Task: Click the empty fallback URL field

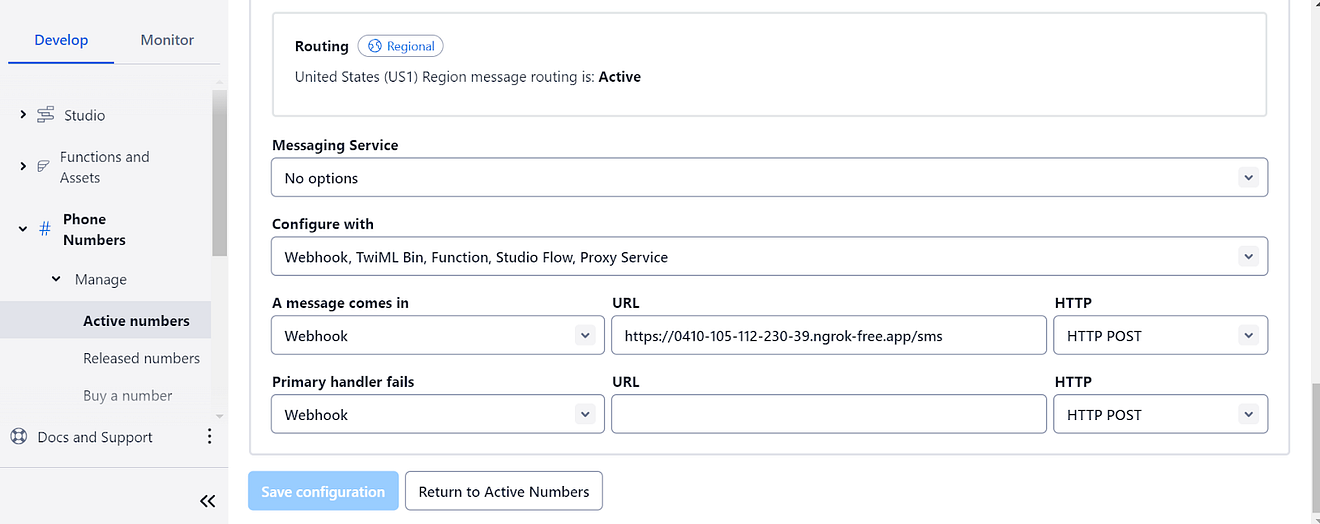Action: 828,414
